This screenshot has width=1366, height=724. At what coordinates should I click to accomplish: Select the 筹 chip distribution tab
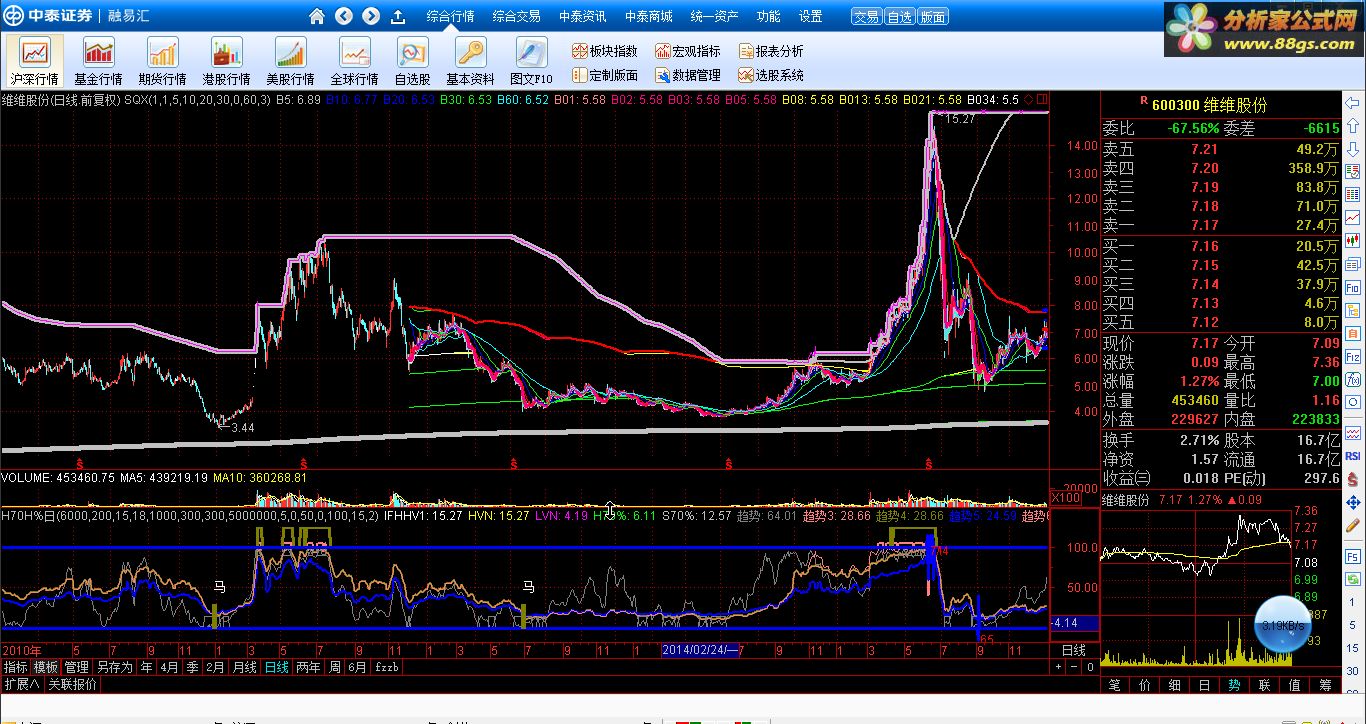coord(1325,685)
